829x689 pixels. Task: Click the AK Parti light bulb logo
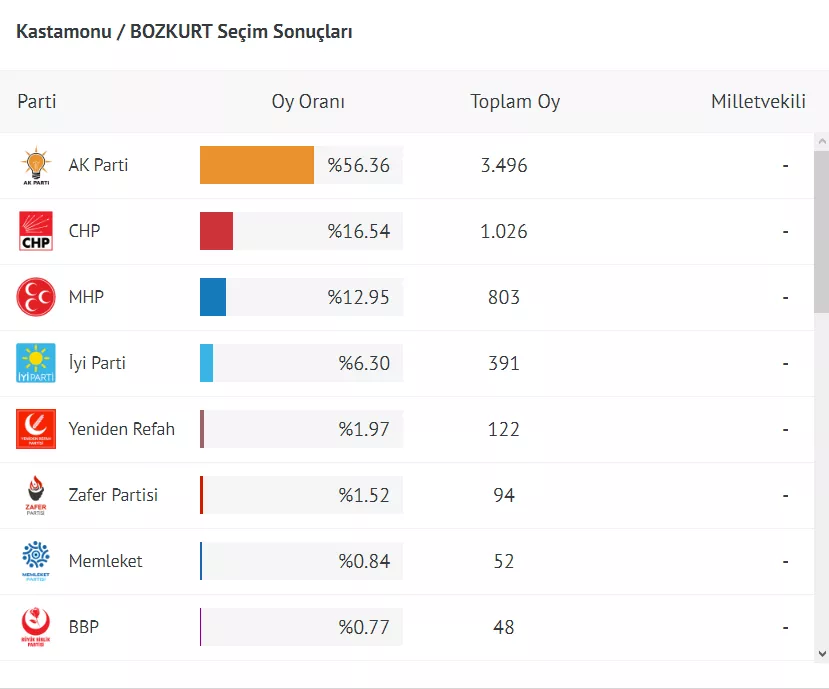point(36,166)
